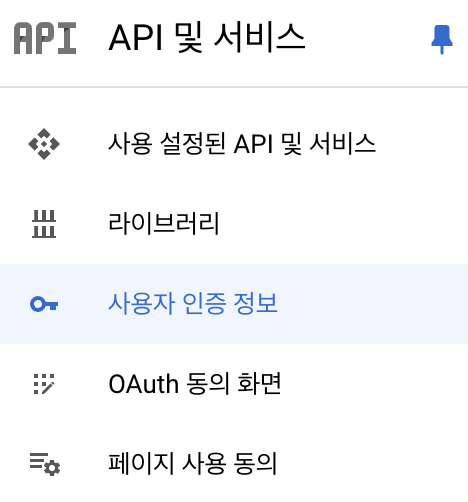Click the page usage agreement settings icon
This screenshot has height=502, width=468.
click(x=45, y=464)
